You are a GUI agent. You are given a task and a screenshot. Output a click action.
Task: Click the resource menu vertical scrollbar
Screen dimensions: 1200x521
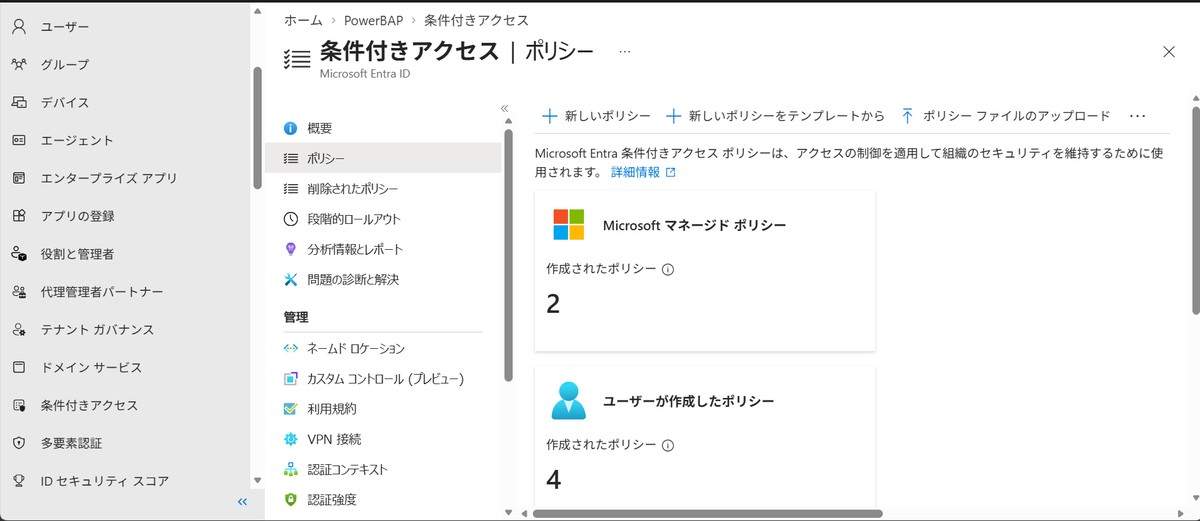(x=508, y=255)
